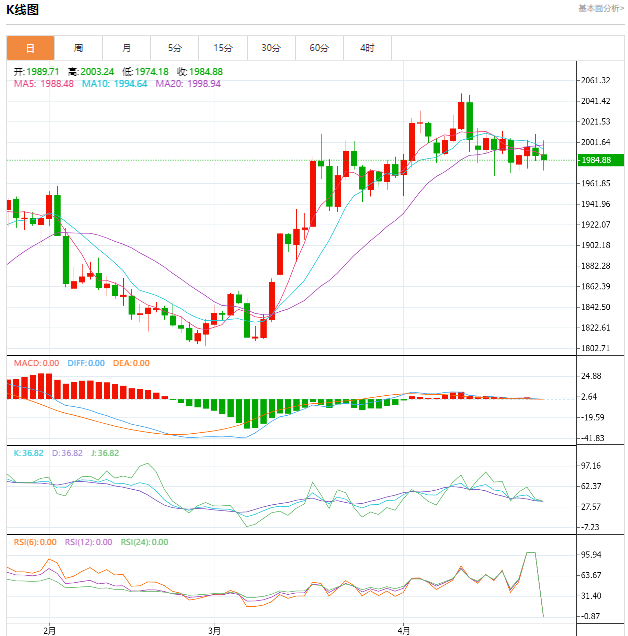This screenshot has width=628, height=636.
Task: Open the 5分 chart tab
Action: pyautogui.click(x=174, y=48)
